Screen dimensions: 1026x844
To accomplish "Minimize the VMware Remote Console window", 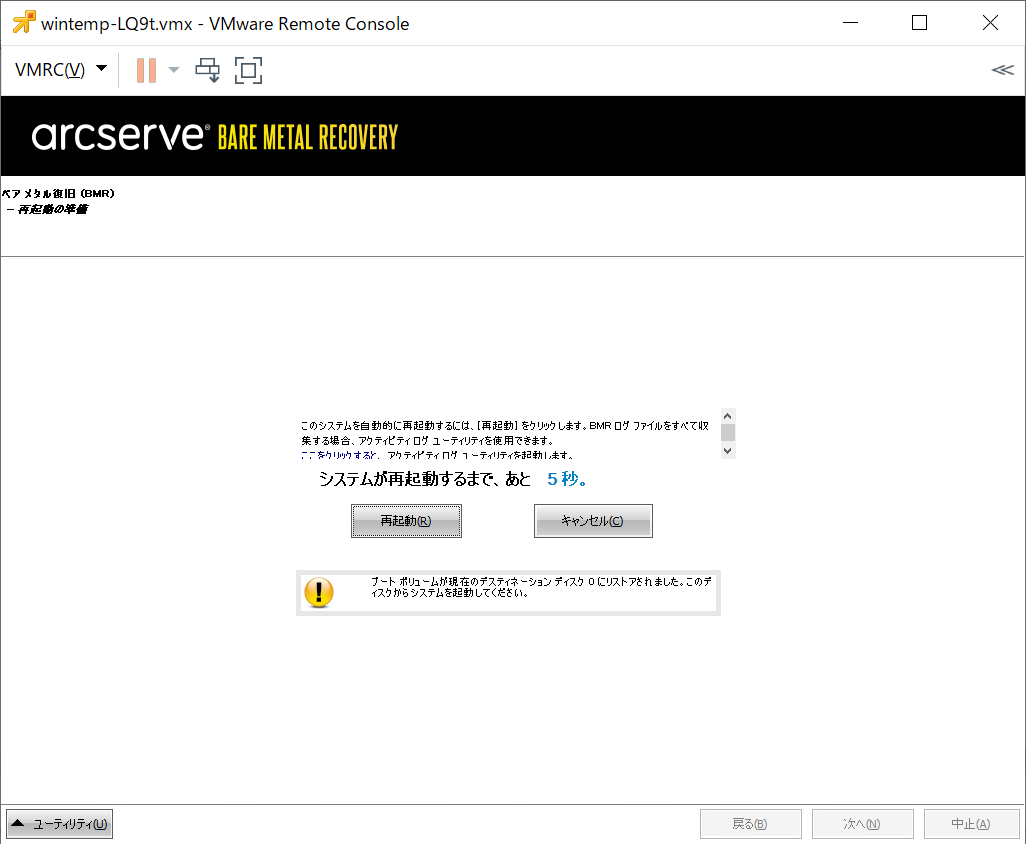I will click(851, 23).
